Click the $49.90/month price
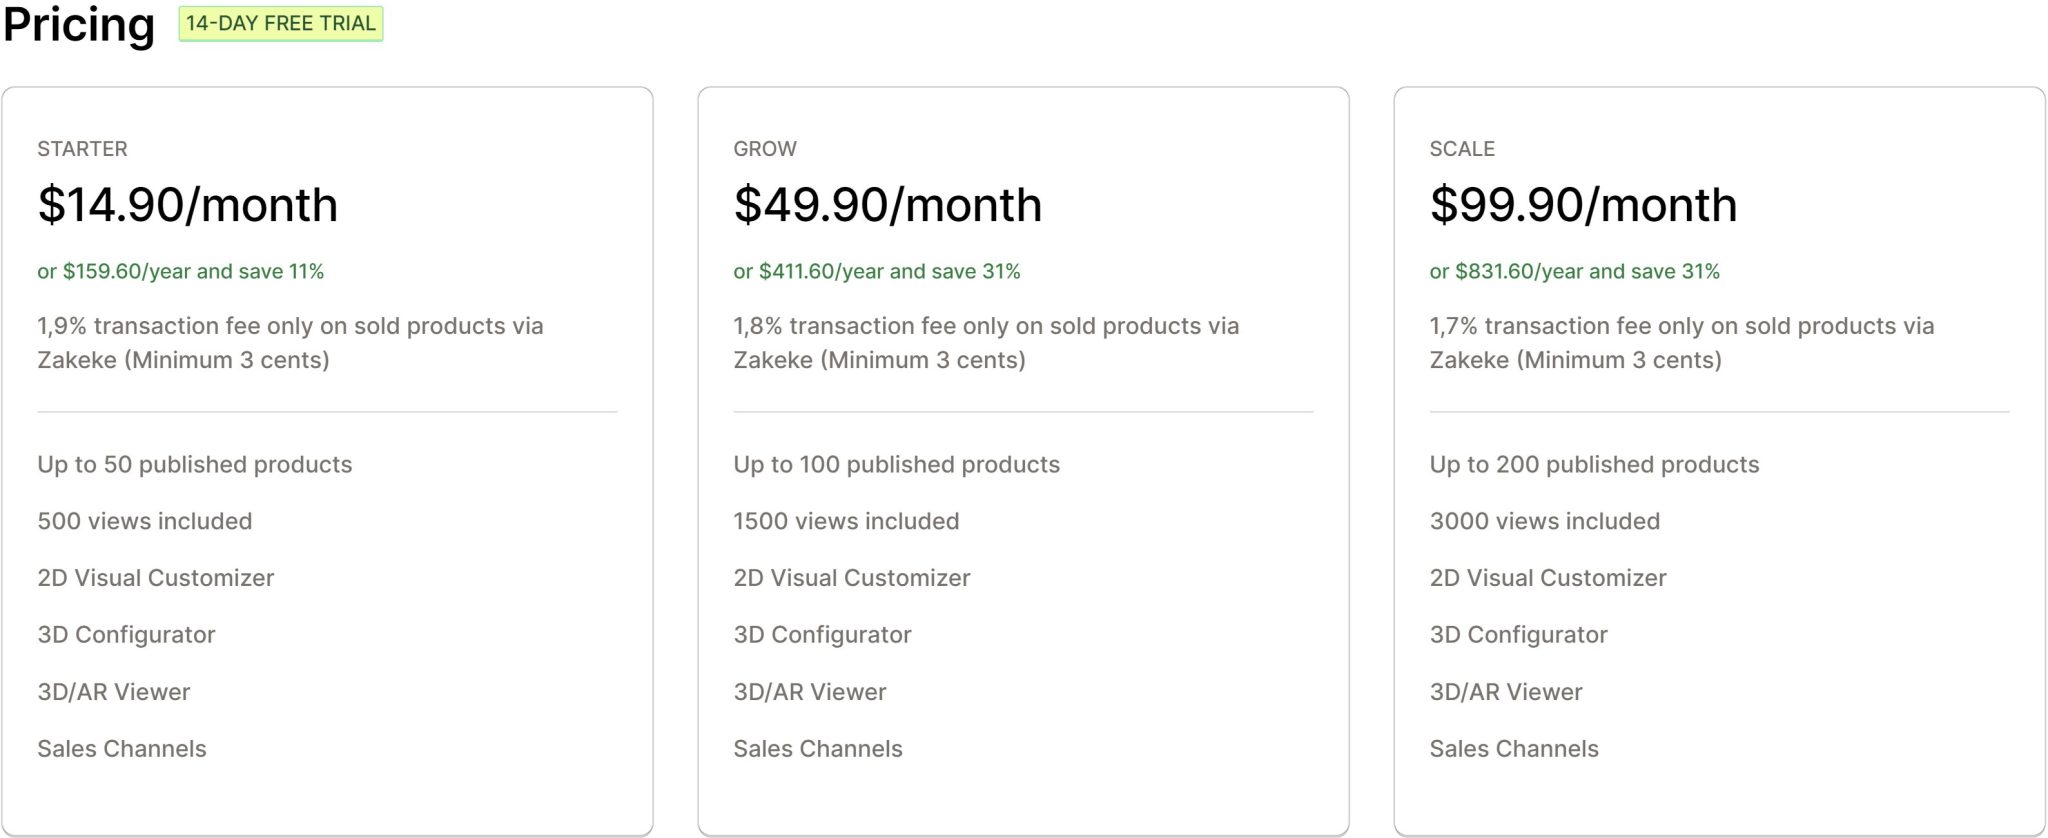Screen dimensions: 2048x838 (x=888, y=205)
